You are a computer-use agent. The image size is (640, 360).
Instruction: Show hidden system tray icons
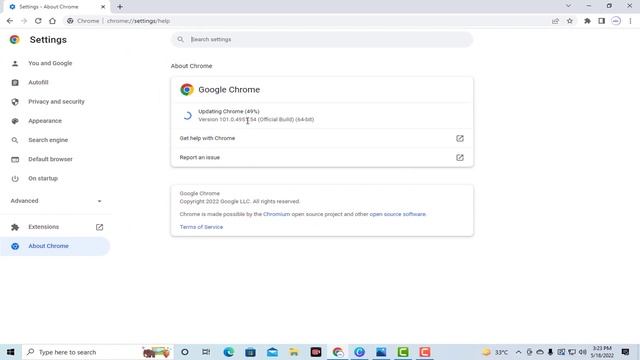coord(518,352)
